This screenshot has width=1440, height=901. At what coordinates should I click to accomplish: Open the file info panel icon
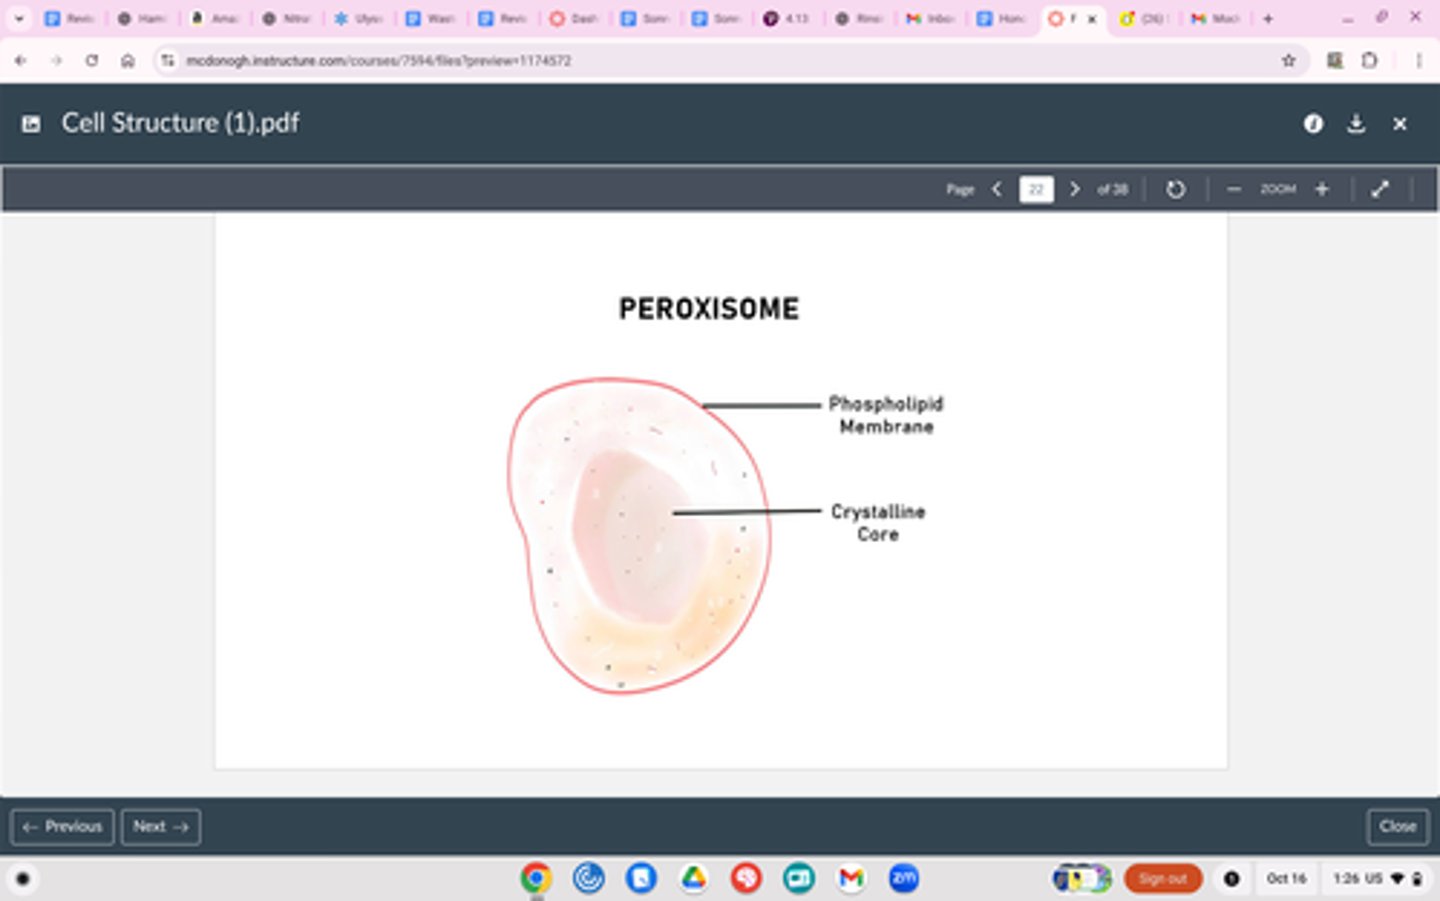(1313, 123)
